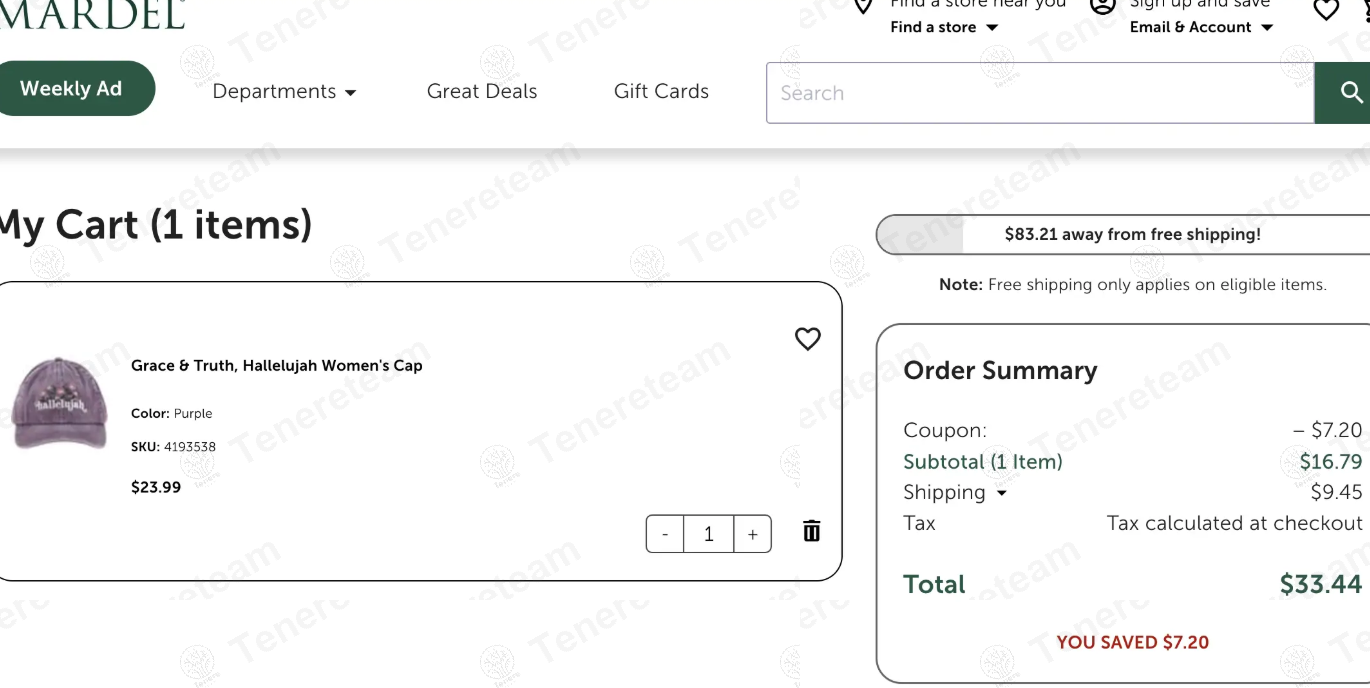Open the Departments menu
1370x688 pixels.
click(284, 92)
